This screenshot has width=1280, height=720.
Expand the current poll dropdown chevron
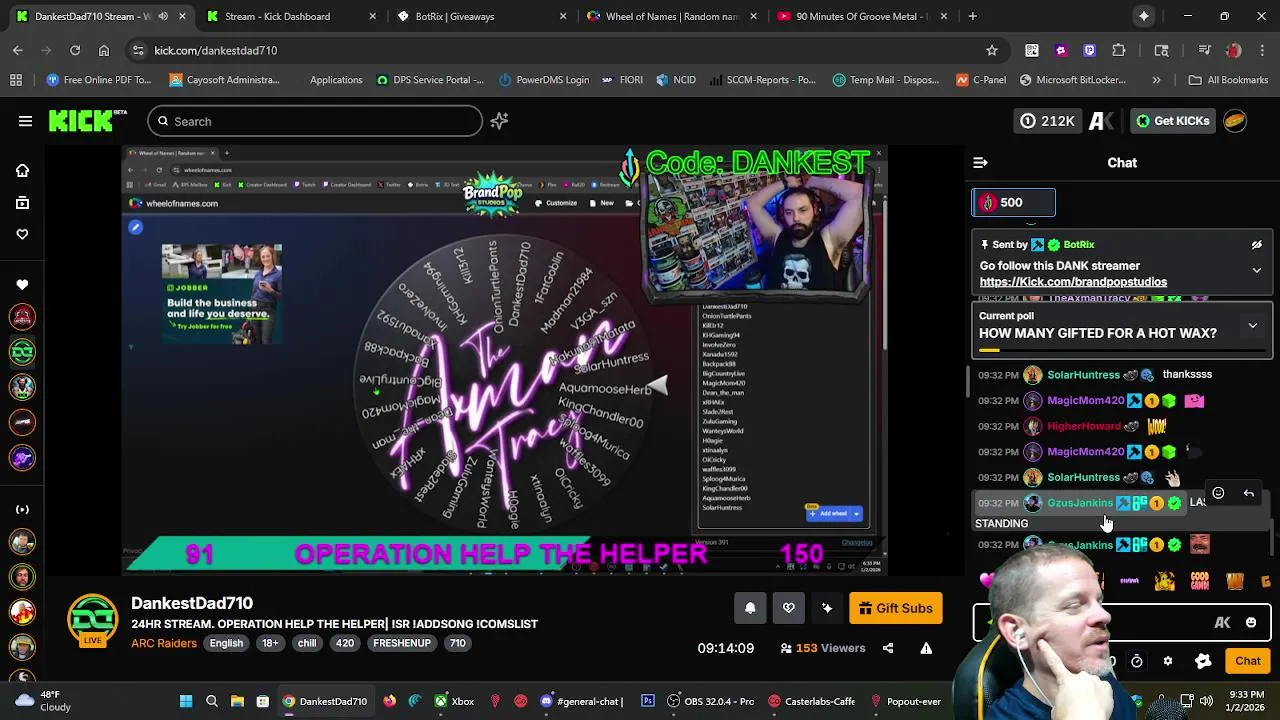tap(1252, 325)
